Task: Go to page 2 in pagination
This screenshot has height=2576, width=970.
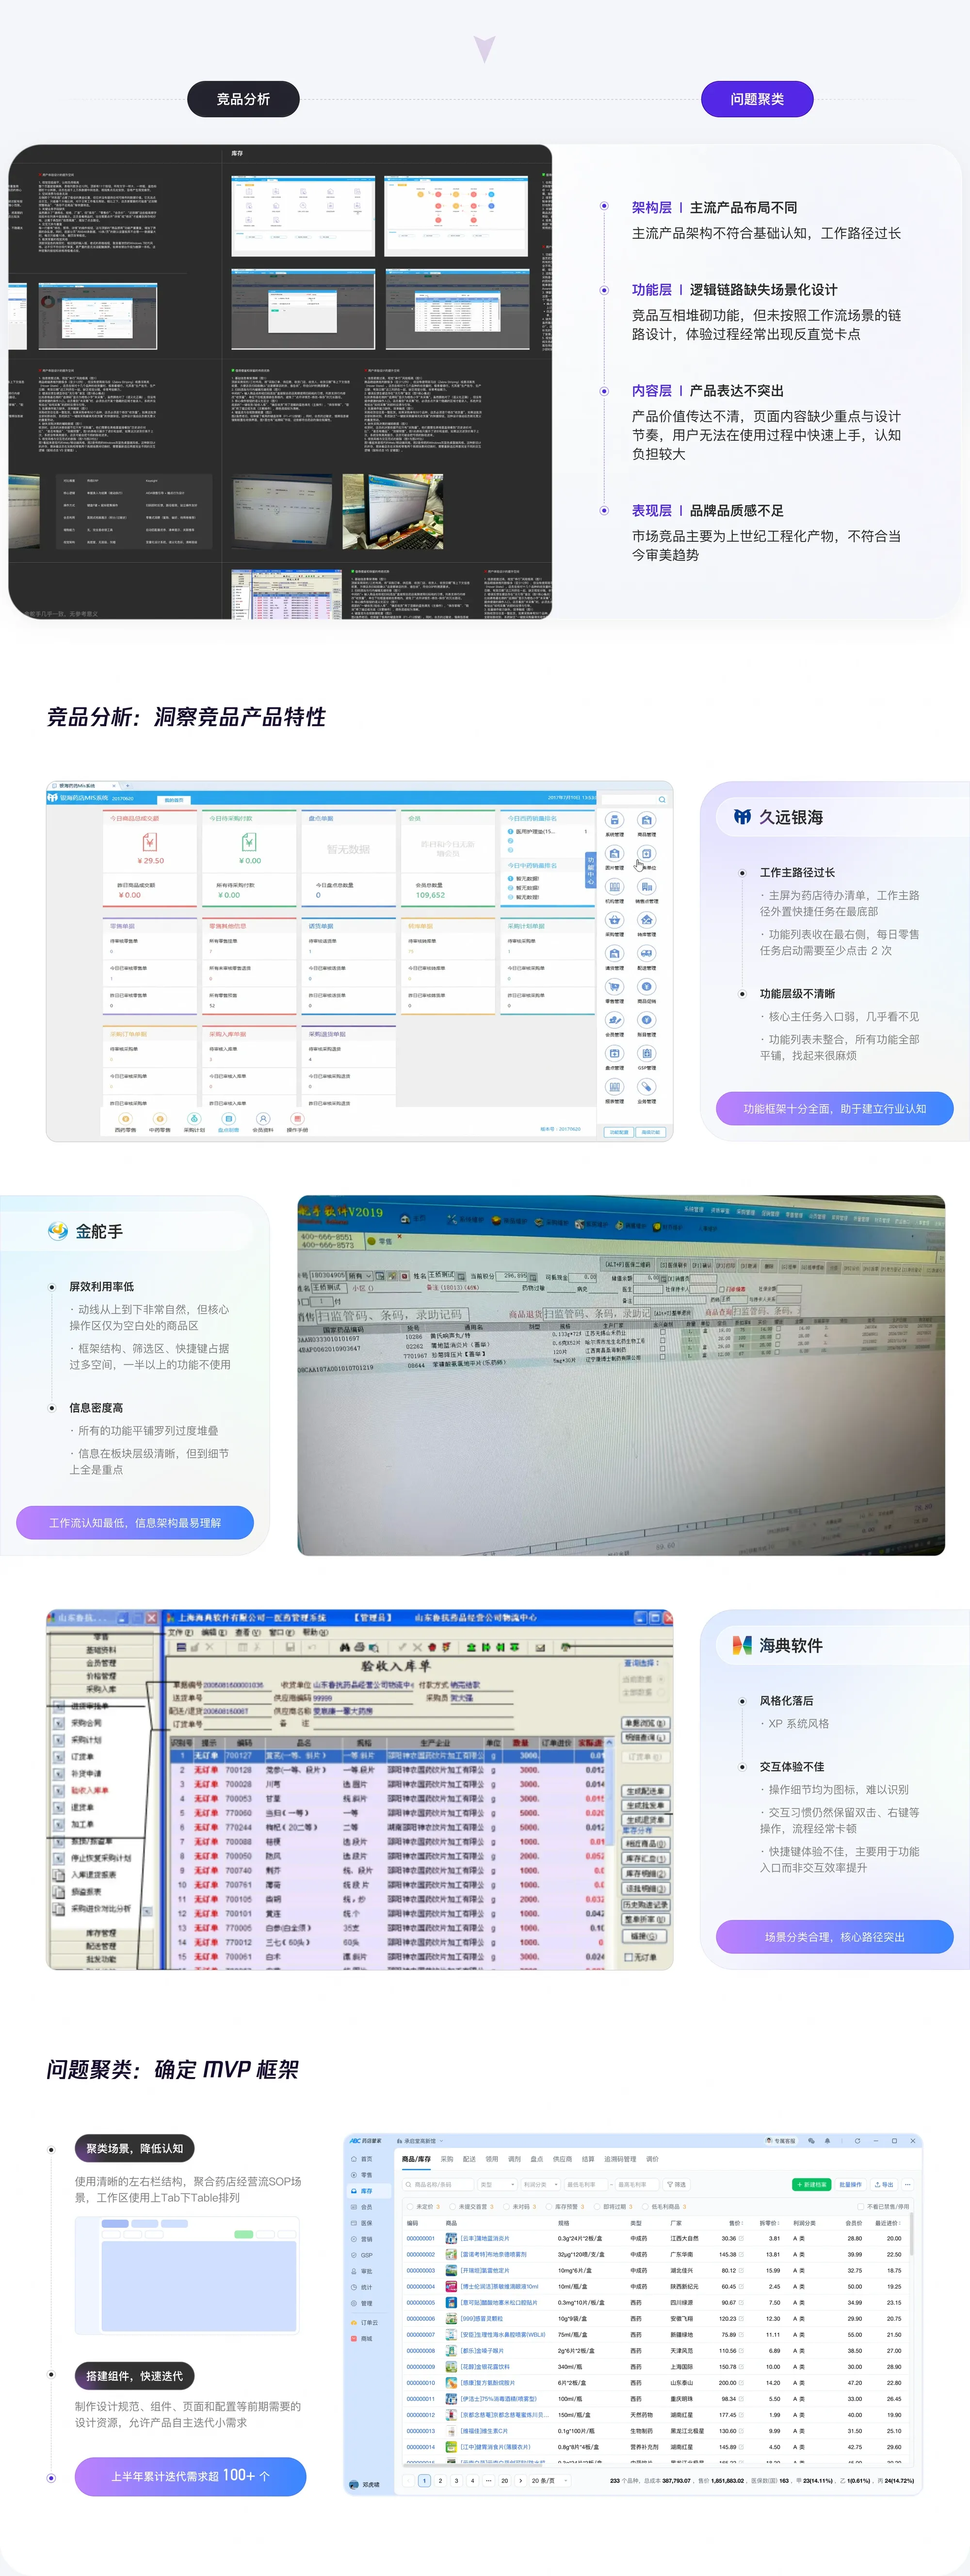Action: 440,2481
